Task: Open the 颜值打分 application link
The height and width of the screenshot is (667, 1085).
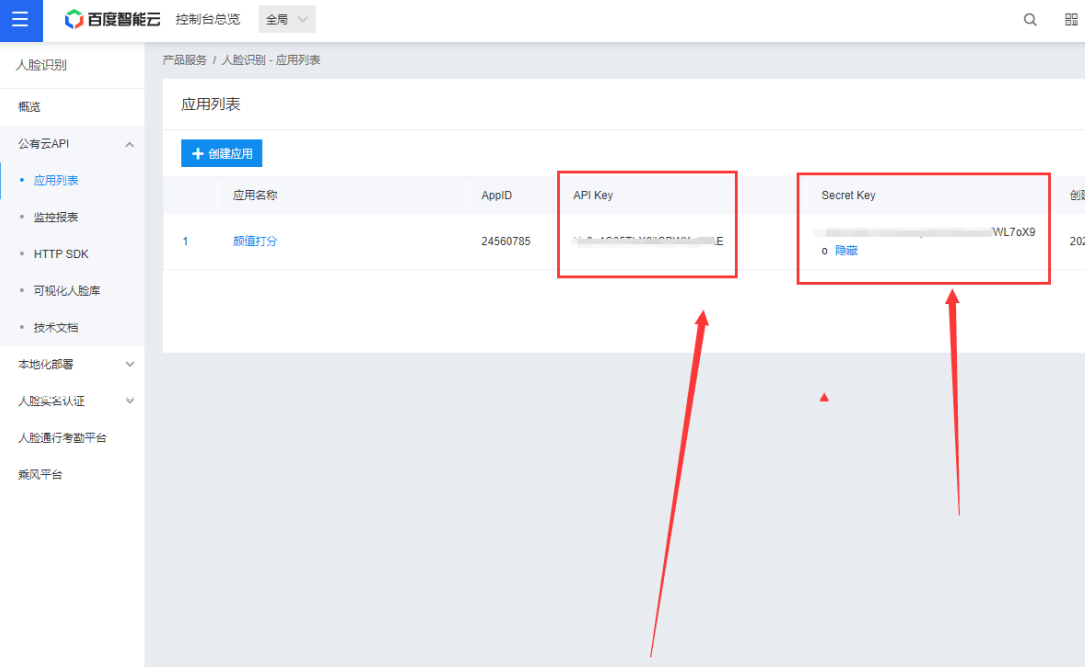Action: coord(255,241)
